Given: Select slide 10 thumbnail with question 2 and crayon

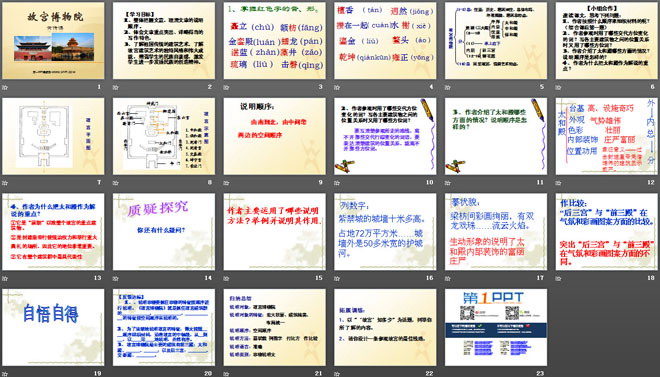Looking at the screenshot, I should [385, 136].
